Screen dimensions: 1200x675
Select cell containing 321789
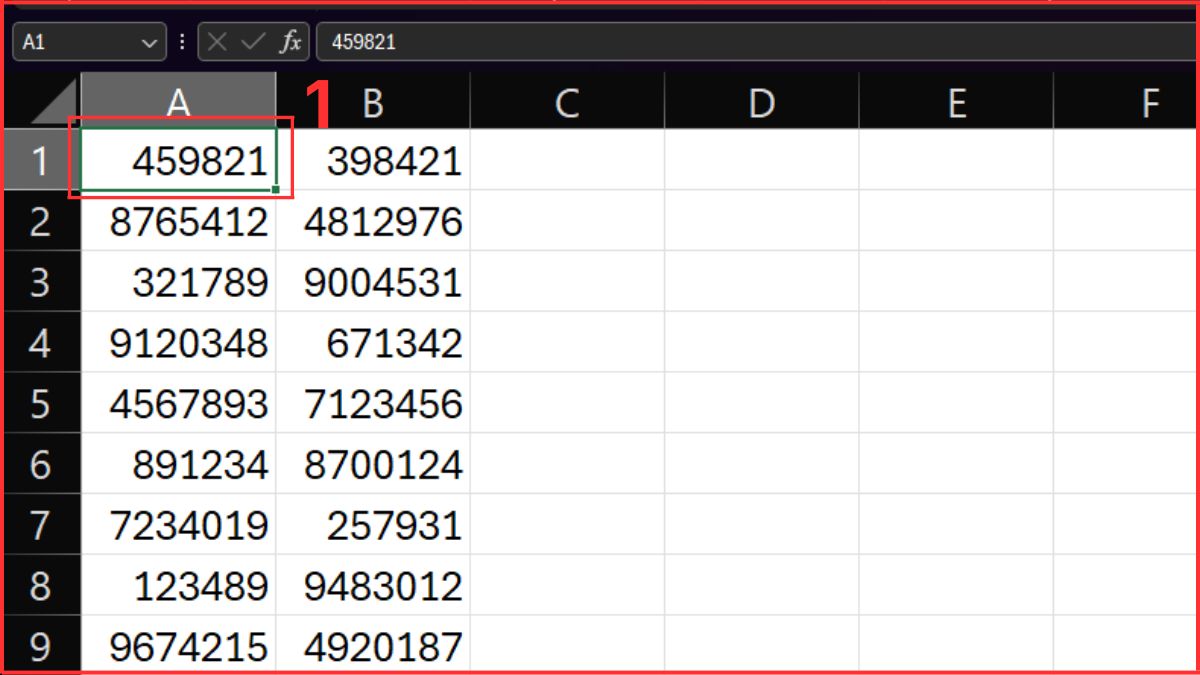(x=178, y=281)
